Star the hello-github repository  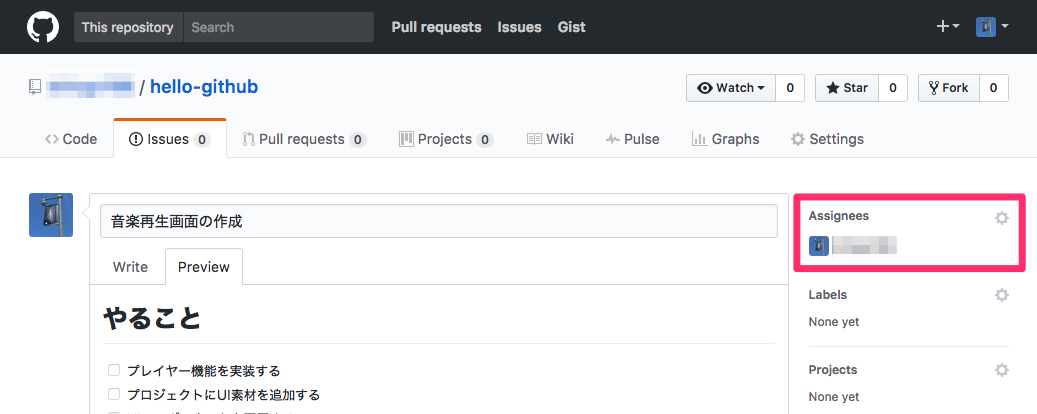click(846, 88)
